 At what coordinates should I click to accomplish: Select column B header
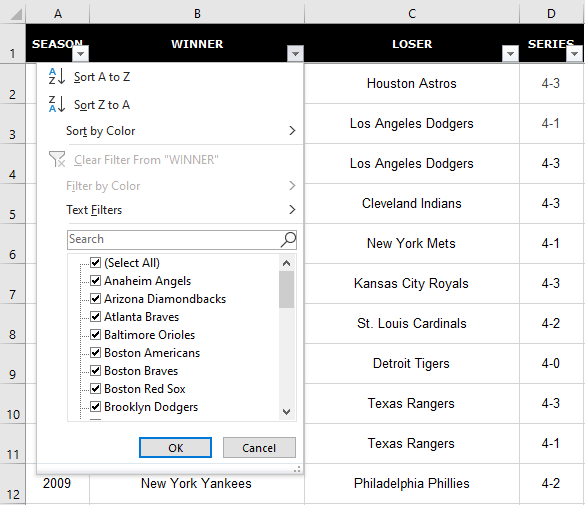(197, 14)
